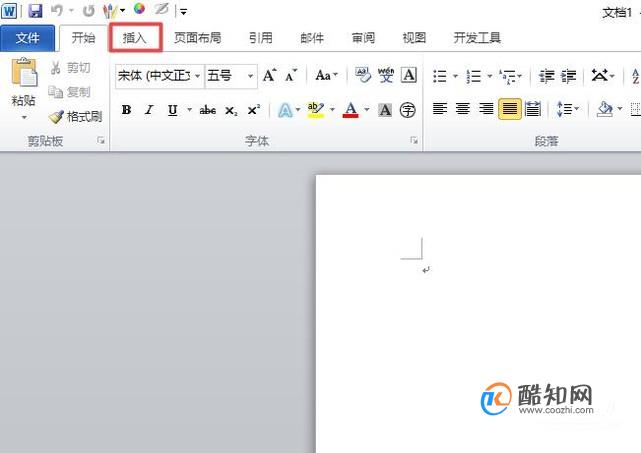
Task: Open the highlight color dropdown arrow
Action: (332, 110)
